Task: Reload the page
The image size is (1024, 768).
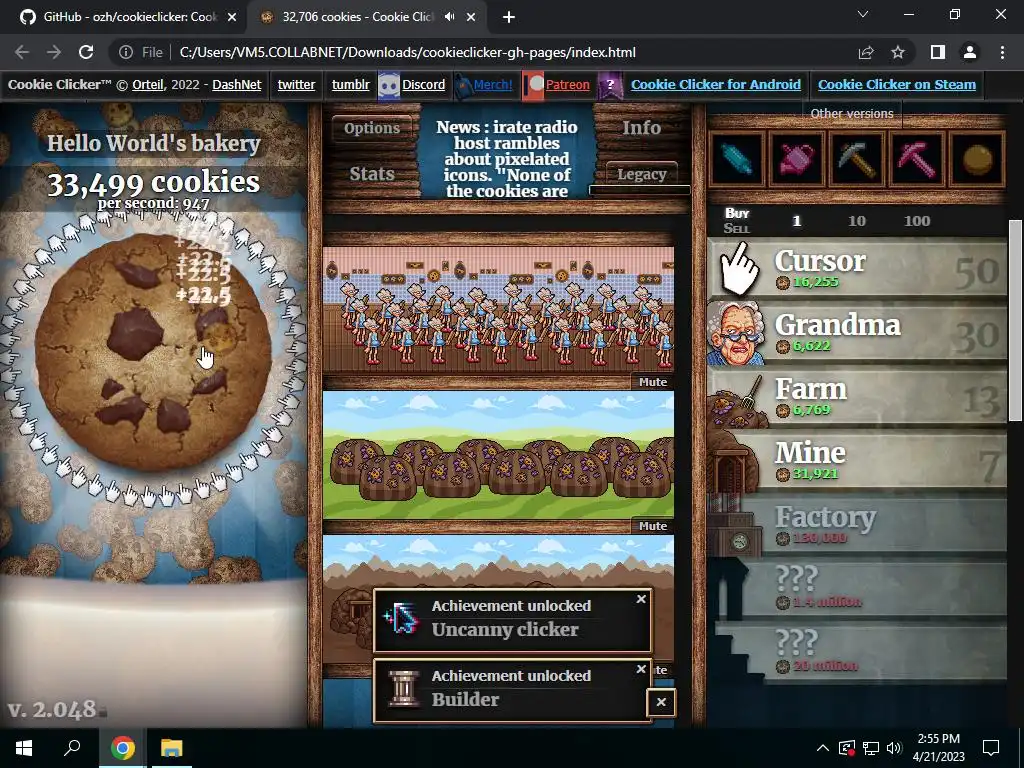Action: point(86,52)
